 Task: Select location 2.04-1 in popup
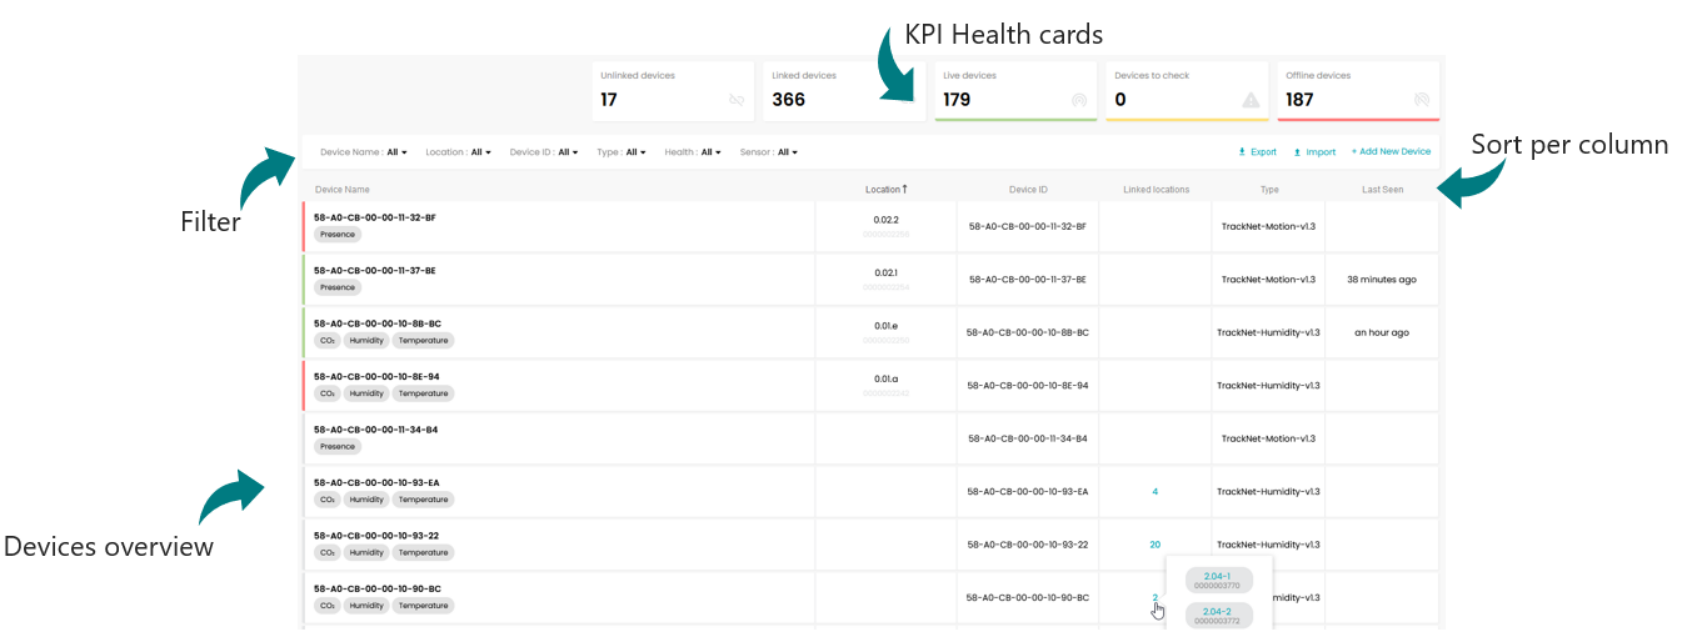1218,580
